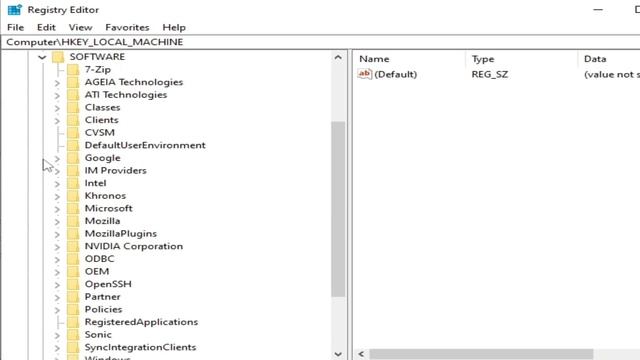The height and width of the screenshot is (360, 640).
Task: Select the (Default) value name
Action: (x=396, y=74)
